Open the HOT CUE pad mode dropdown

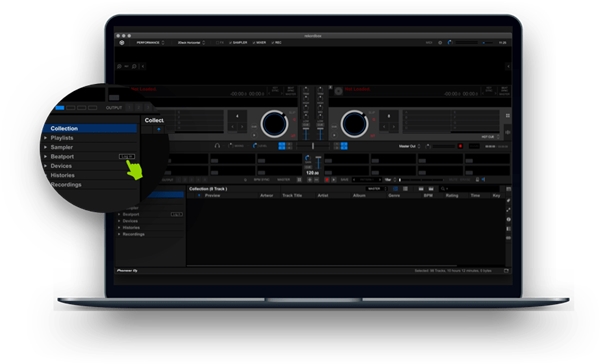click(490, 137)
